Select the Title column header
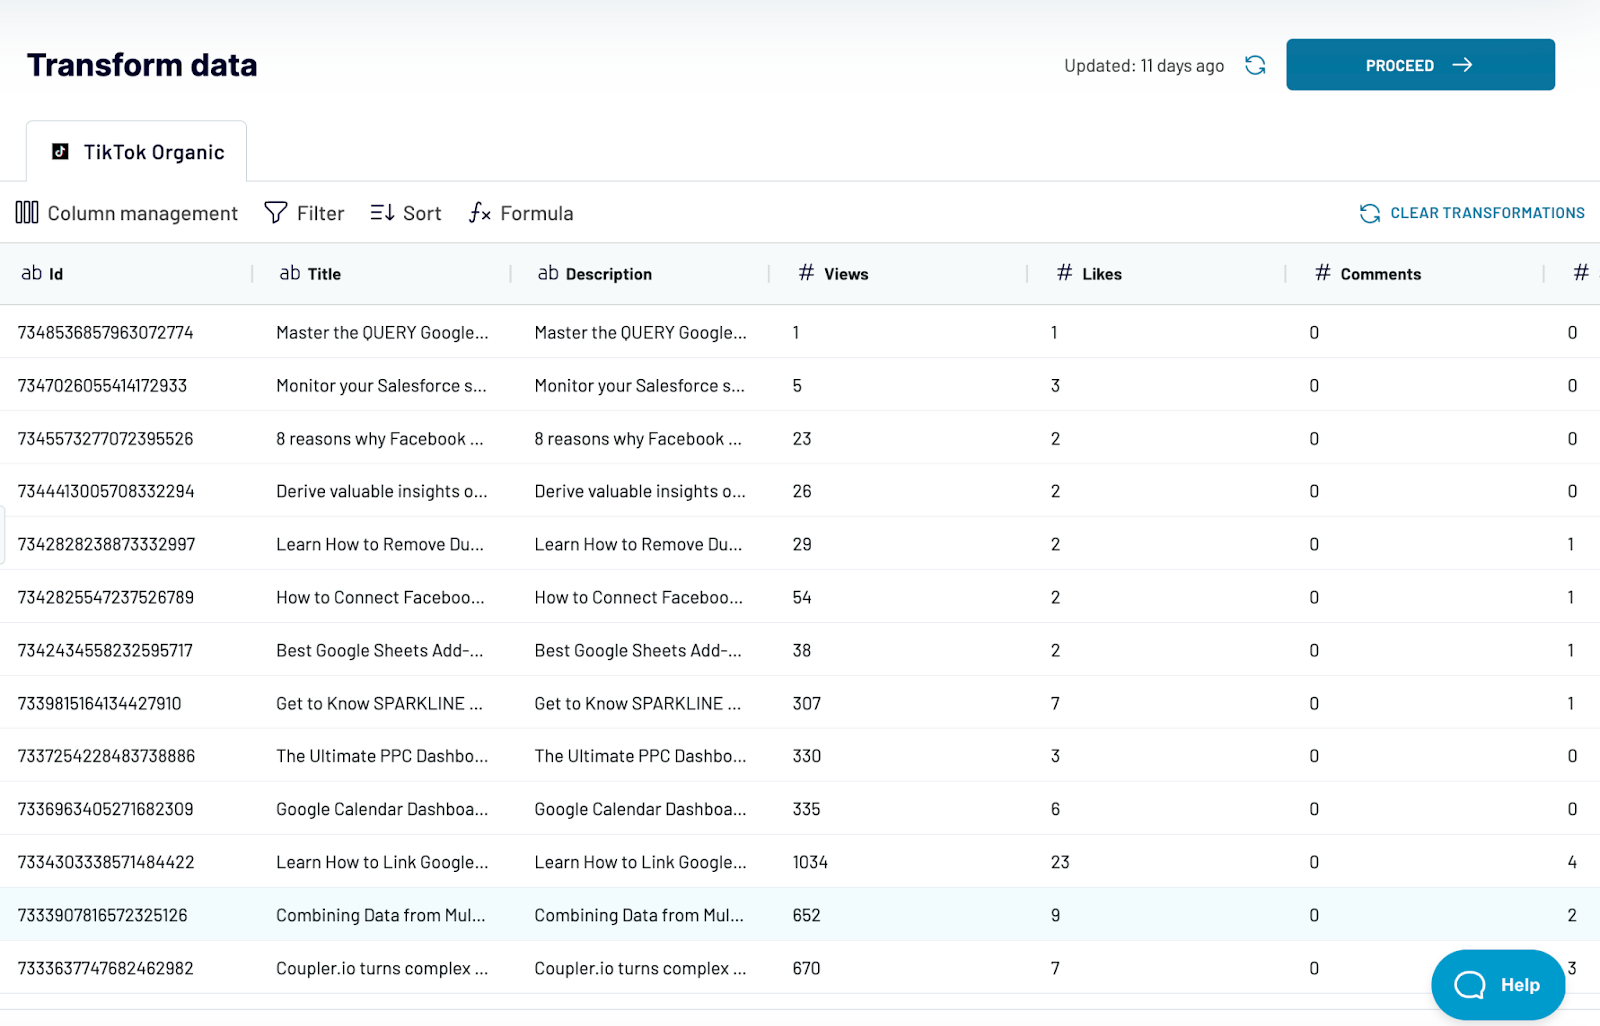Viewport: 1600px width, 1026px height. [x=381, y=274]
